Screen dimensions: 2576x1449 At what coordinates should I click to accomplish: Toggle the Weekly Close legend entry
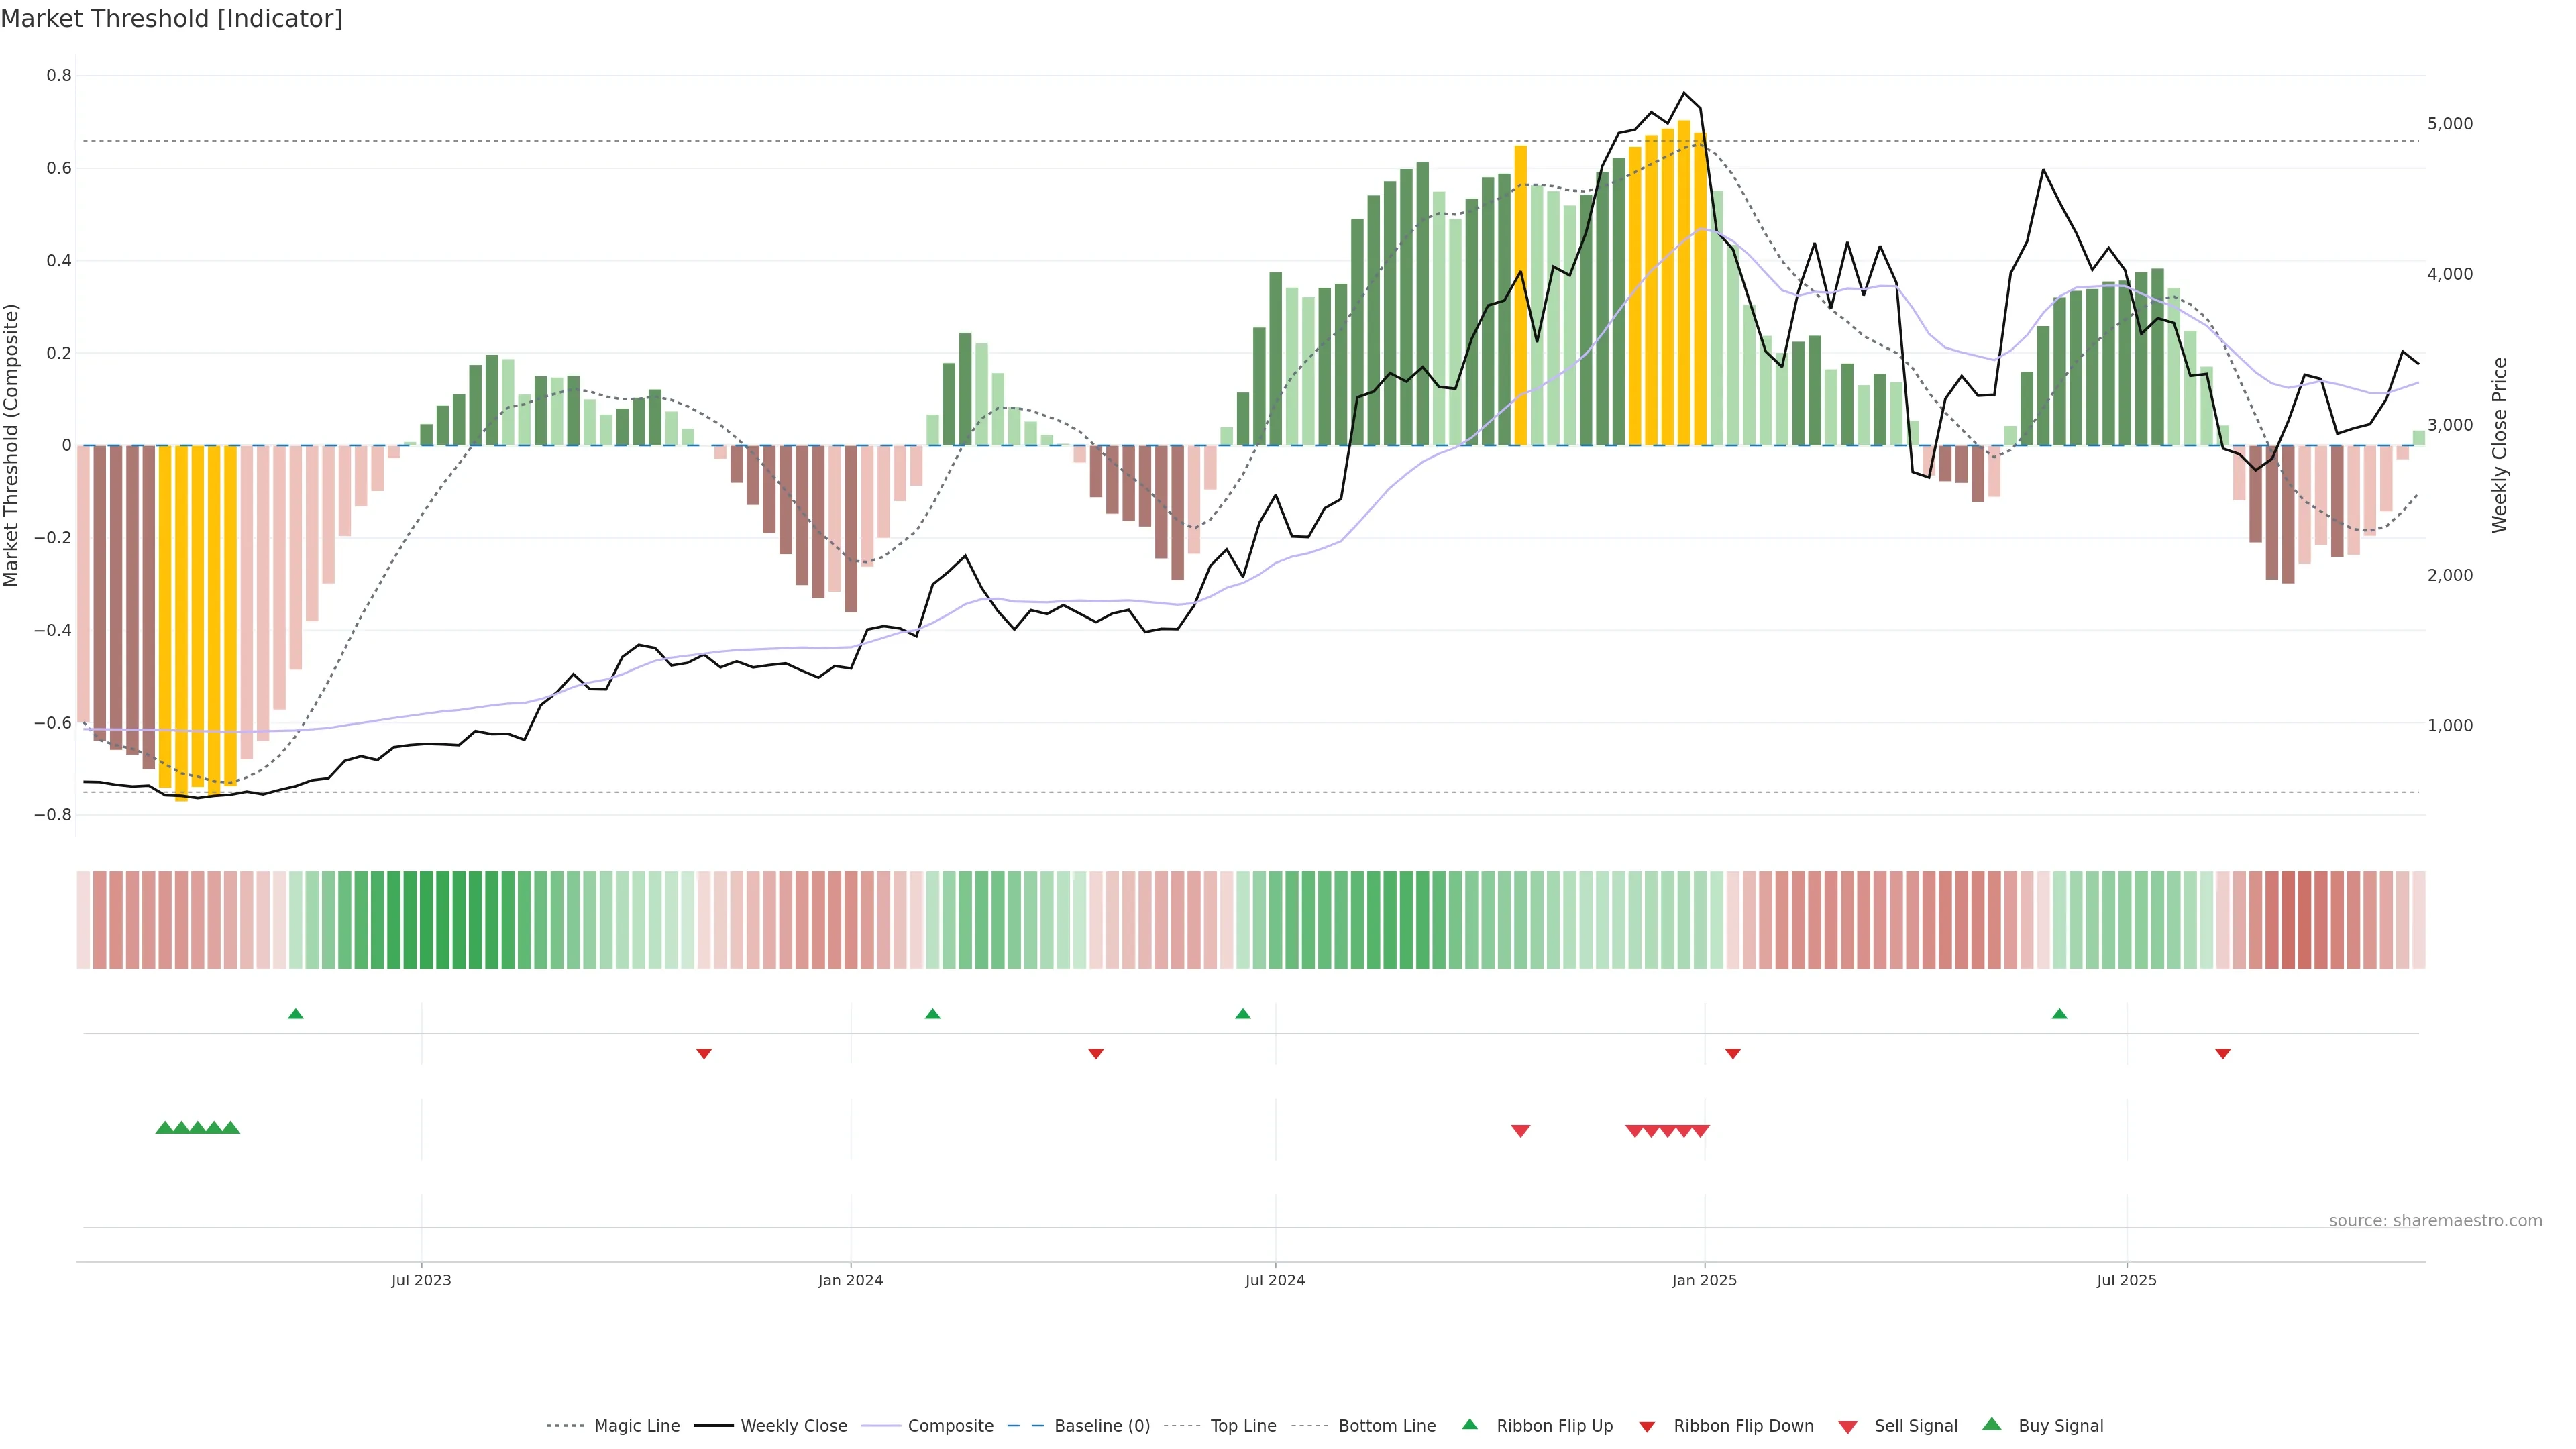[x=793, y=1426]
